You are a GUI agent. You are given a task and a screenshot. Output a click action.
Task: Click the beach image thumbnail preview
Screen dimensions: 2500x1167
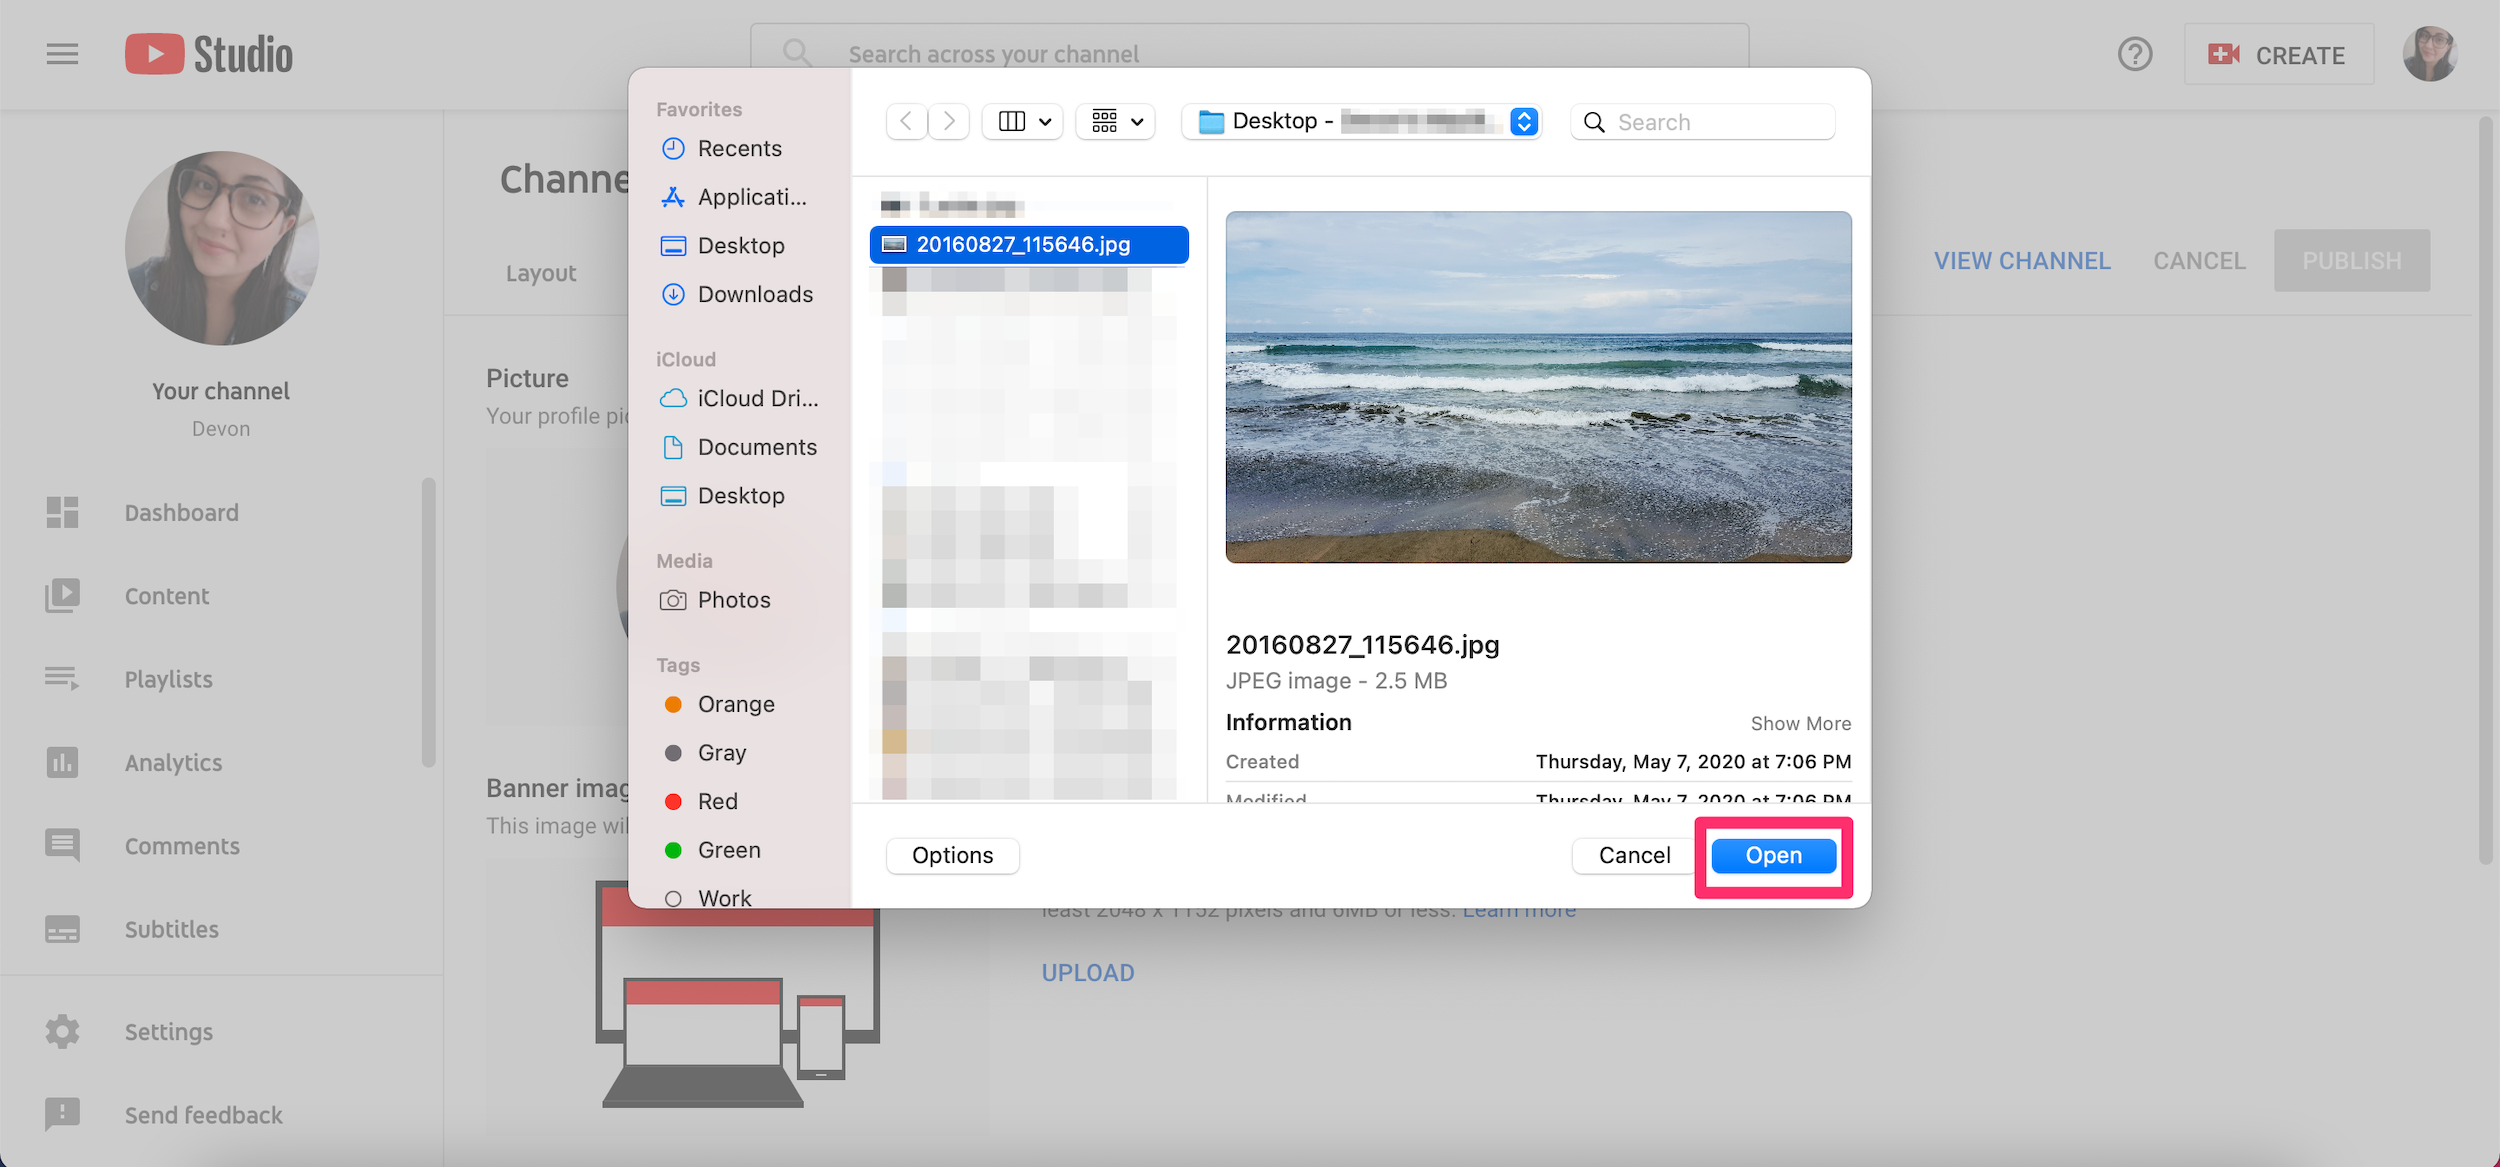[x=1539, y=386]
